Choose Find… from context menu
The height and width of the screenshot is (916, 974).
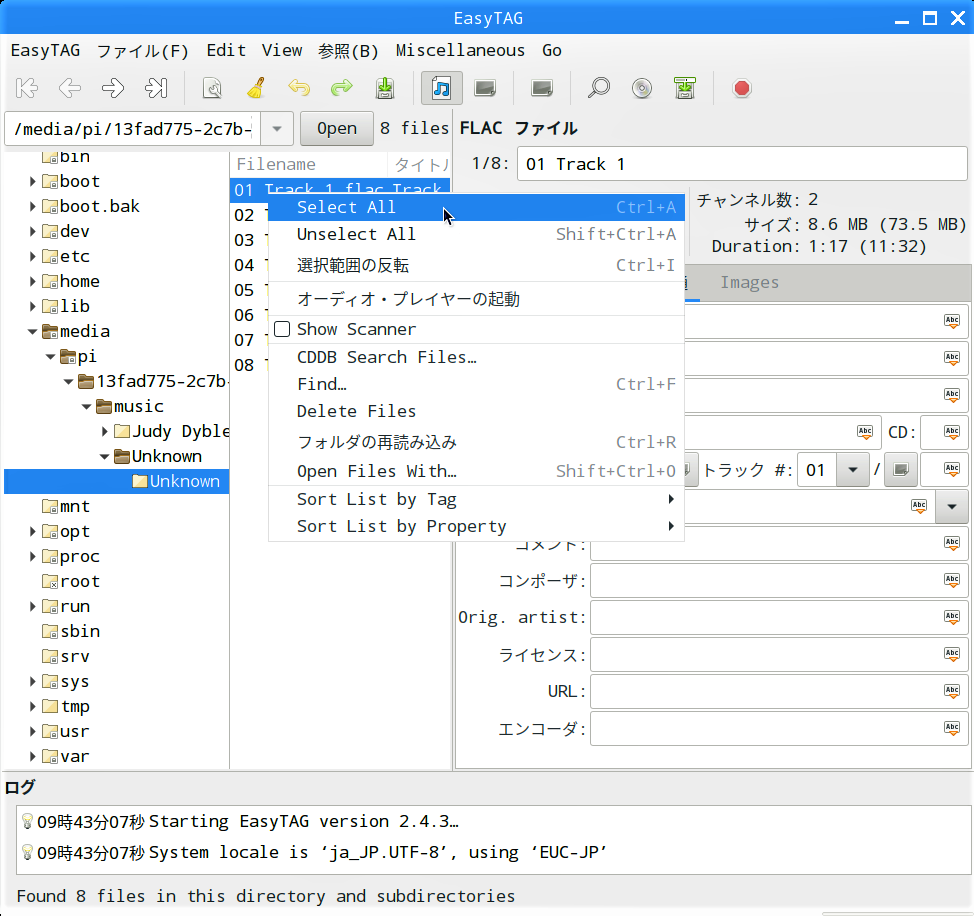[476, 384]
